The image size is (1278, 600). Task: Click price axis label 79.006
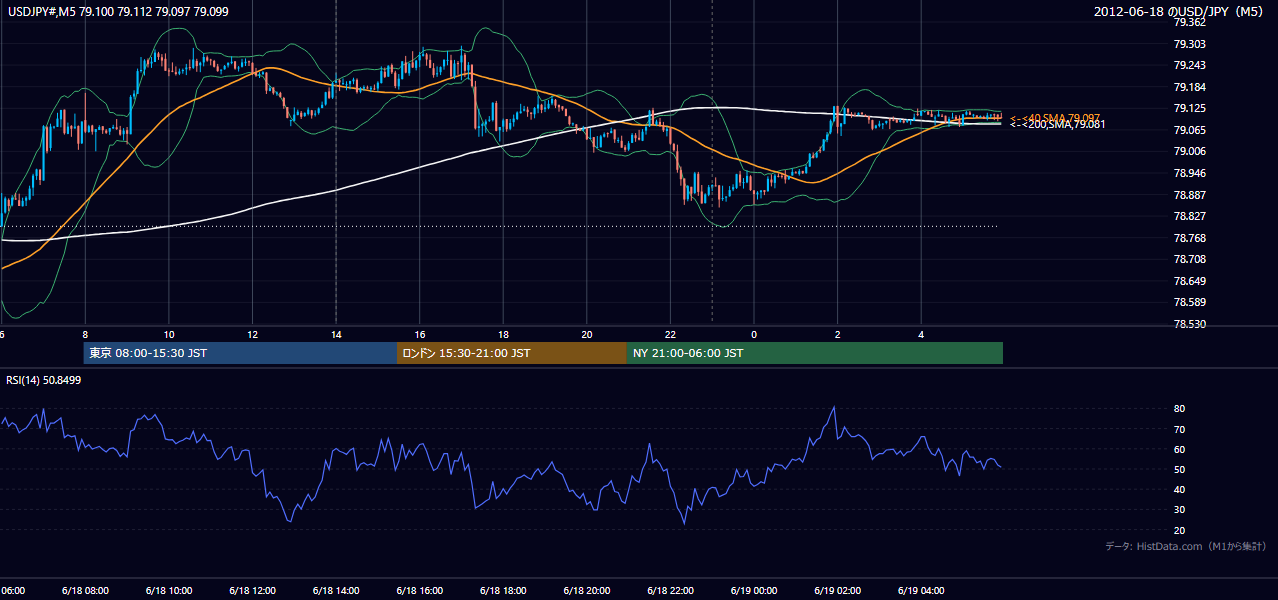point(1189,151)
